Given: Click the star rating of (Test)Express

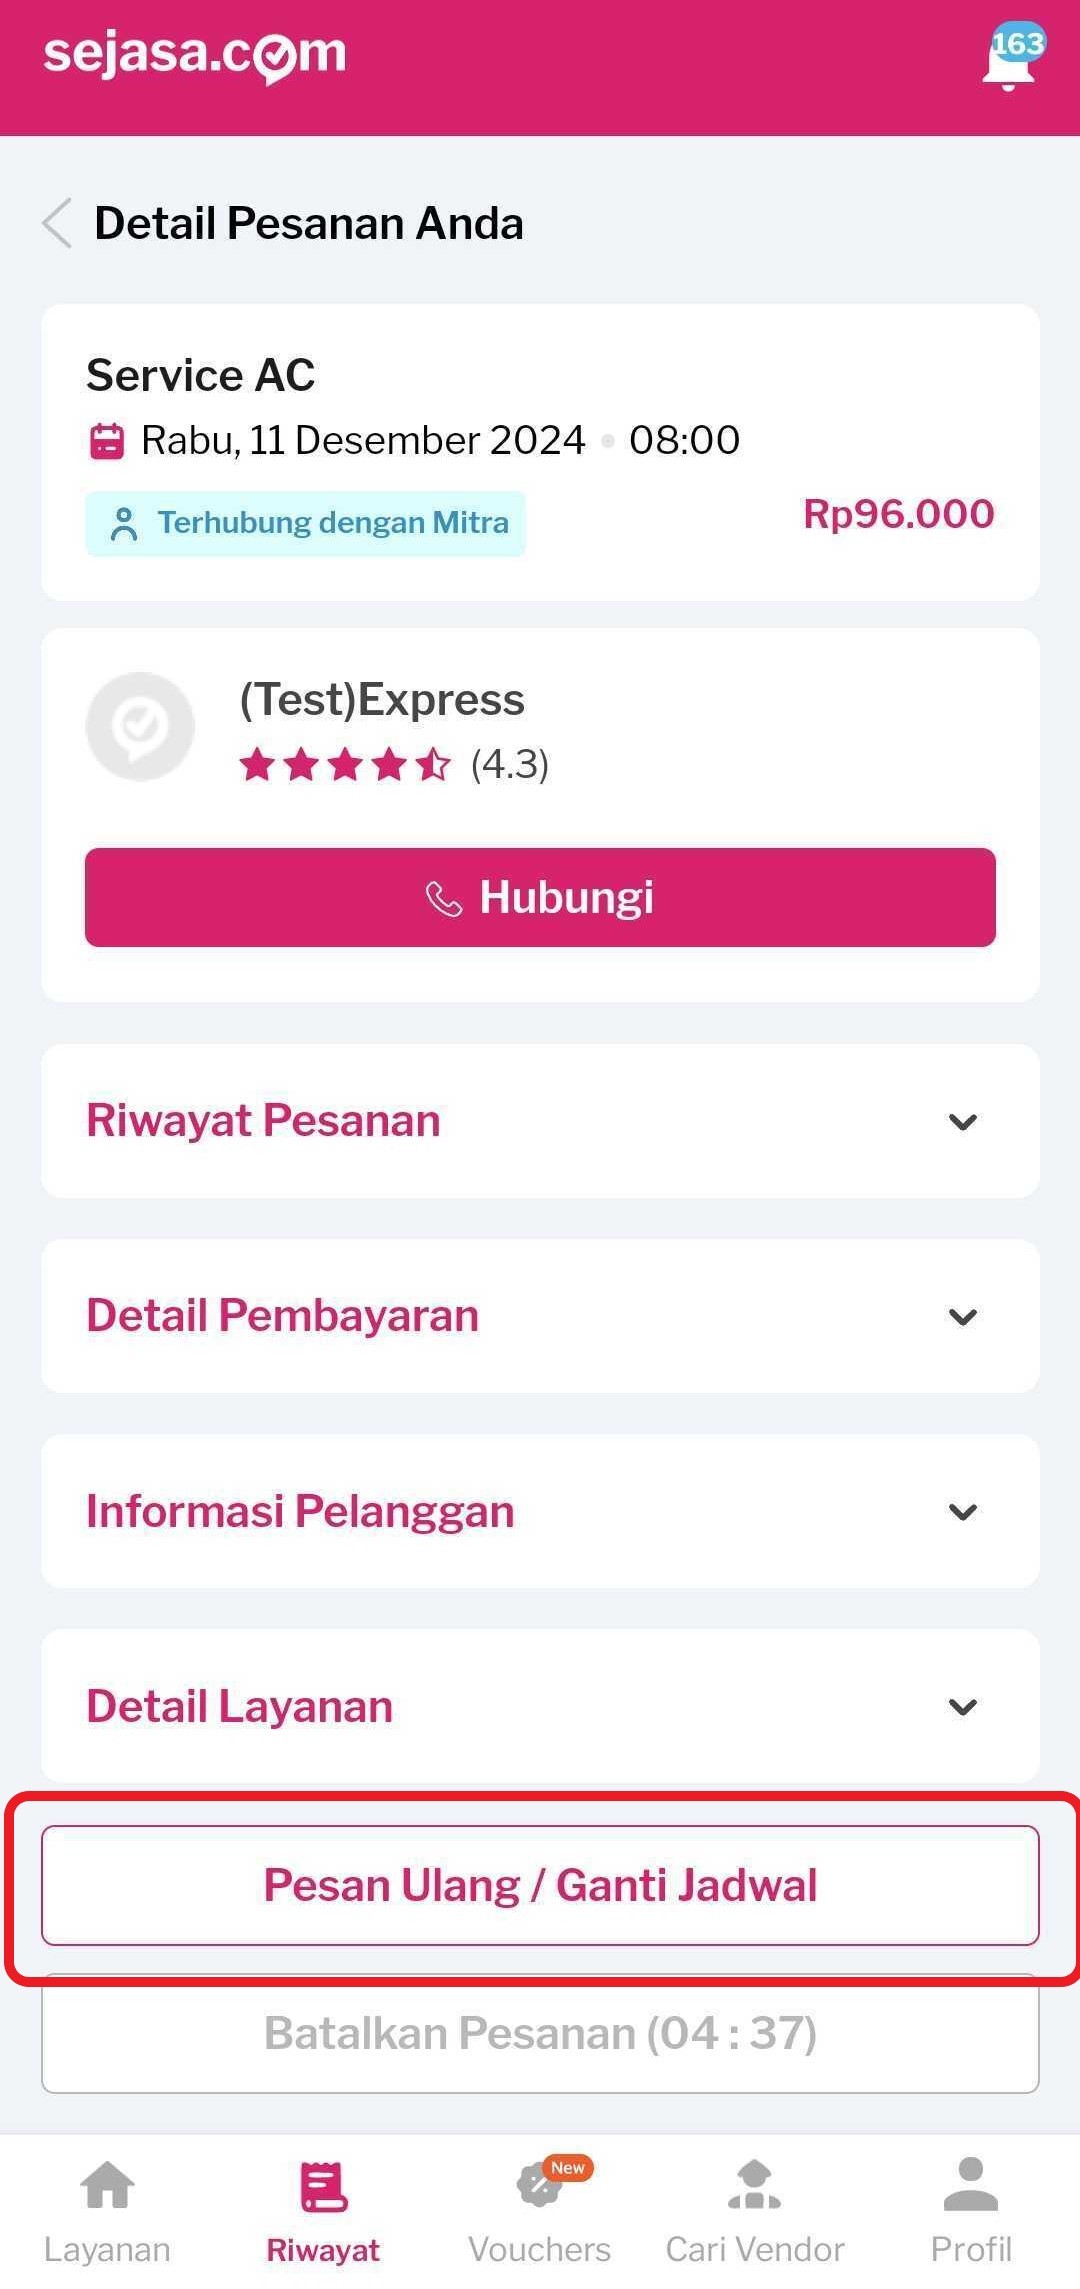Looking at the screenshot, I should pos(345,765).
